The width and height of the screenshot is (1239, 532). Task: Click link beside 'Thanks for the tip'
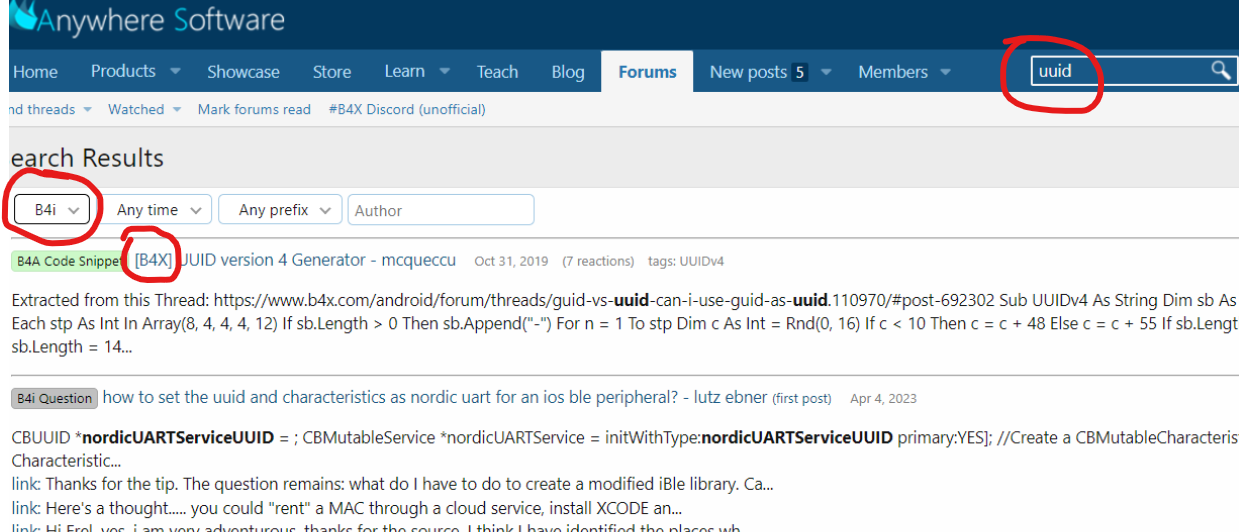24,484
